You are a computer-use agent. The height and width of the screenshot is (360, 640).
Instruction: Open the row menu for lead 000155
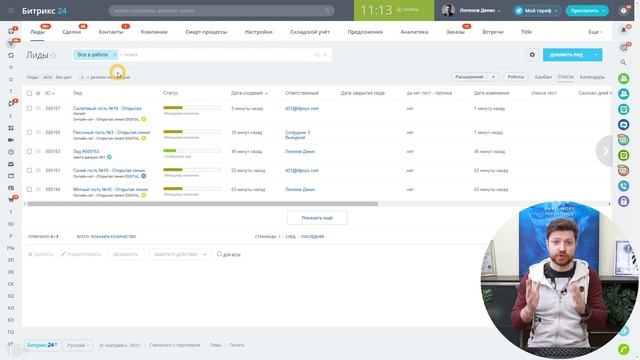[38, 133]
